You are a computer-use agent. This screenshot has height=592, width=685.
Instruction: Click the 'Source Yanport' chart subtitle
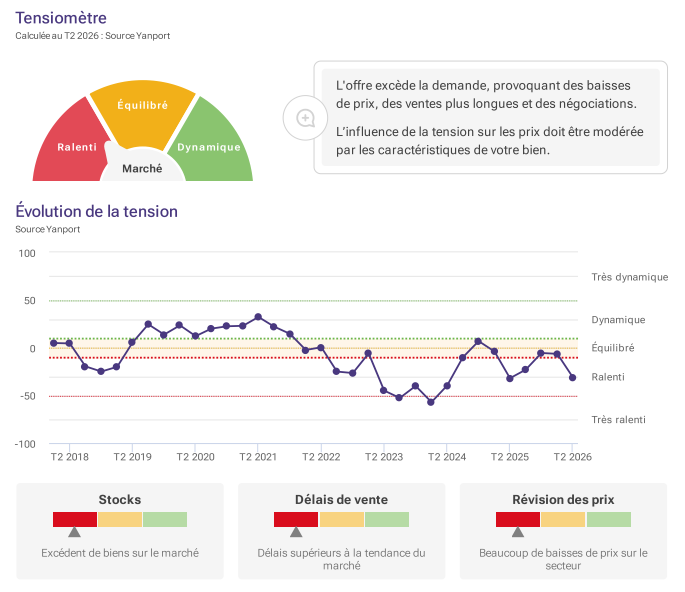tap(48, 229)
